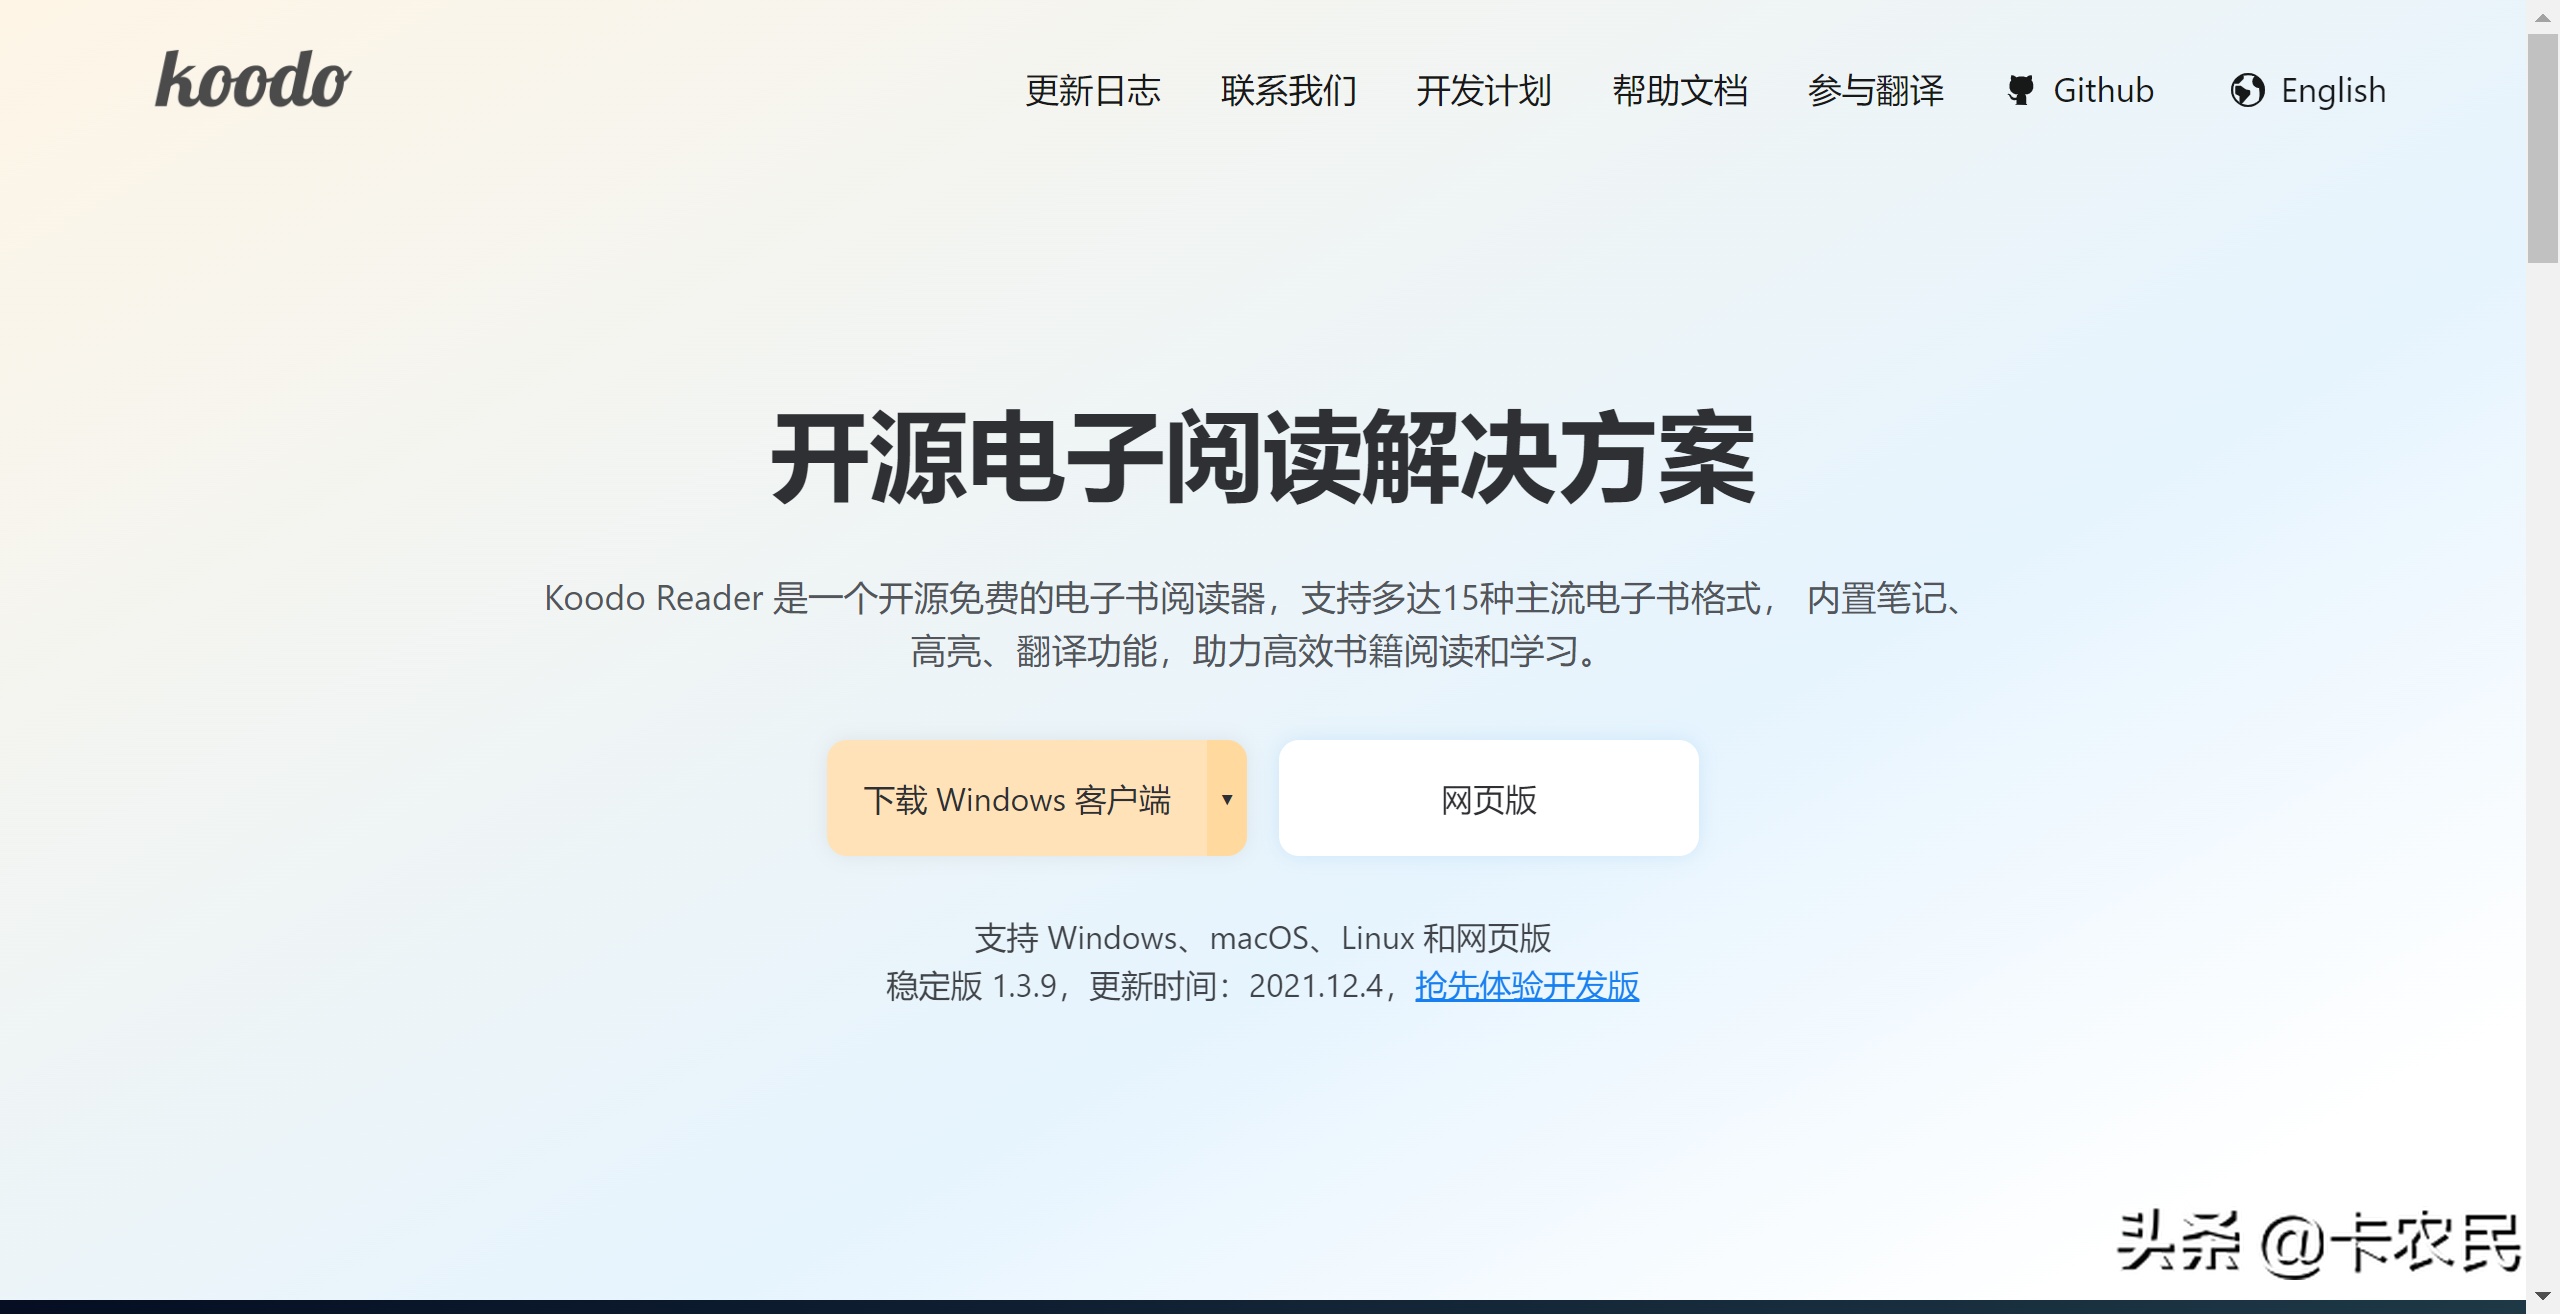
Task: Click the 稳定版 1.3.9 version text
Action: [971, 986]
